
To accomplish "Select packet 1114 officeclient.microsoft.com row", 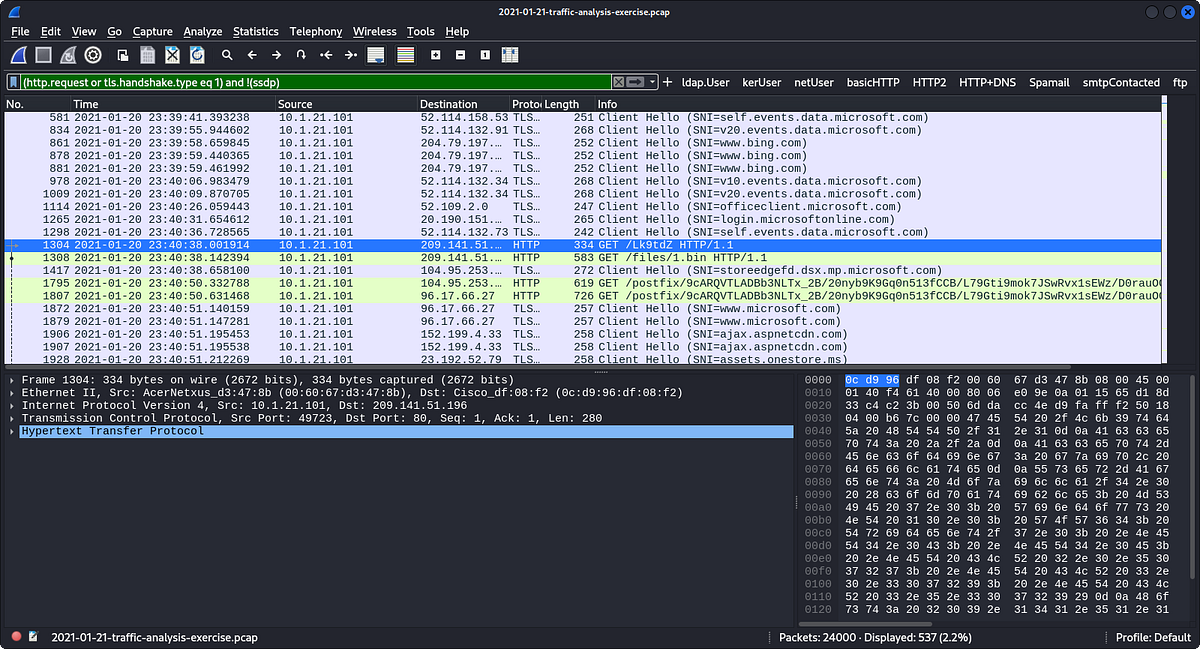I will pos(583,207).
